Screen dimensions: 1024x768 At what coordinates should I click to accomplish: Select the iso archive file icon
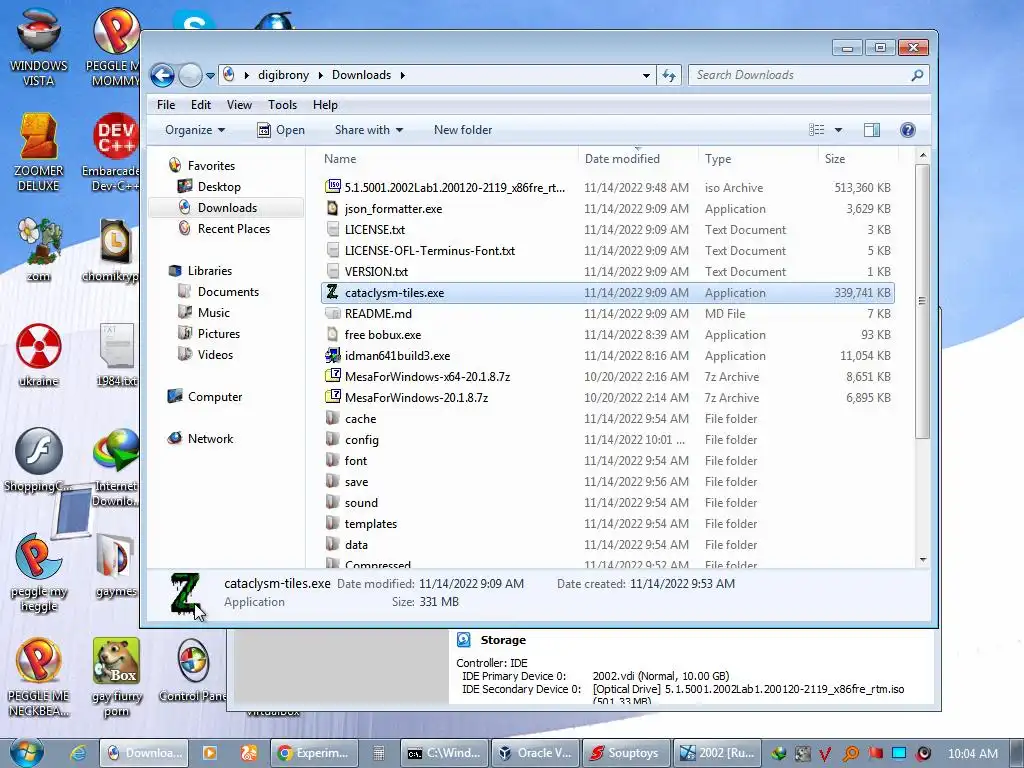(333, 187)
